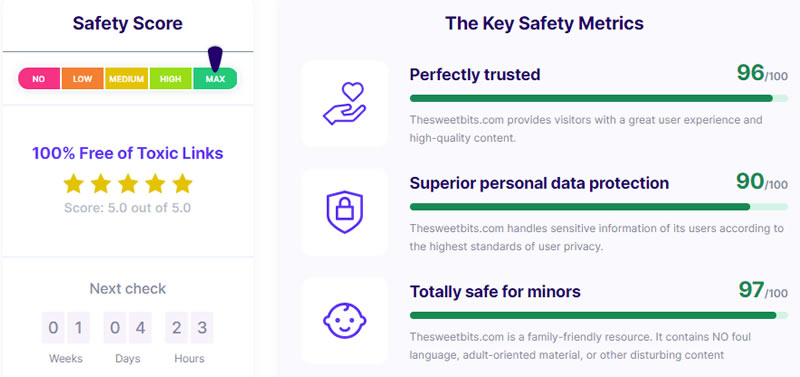Select the pink NO safety level segment

click(x=39, y=79)
